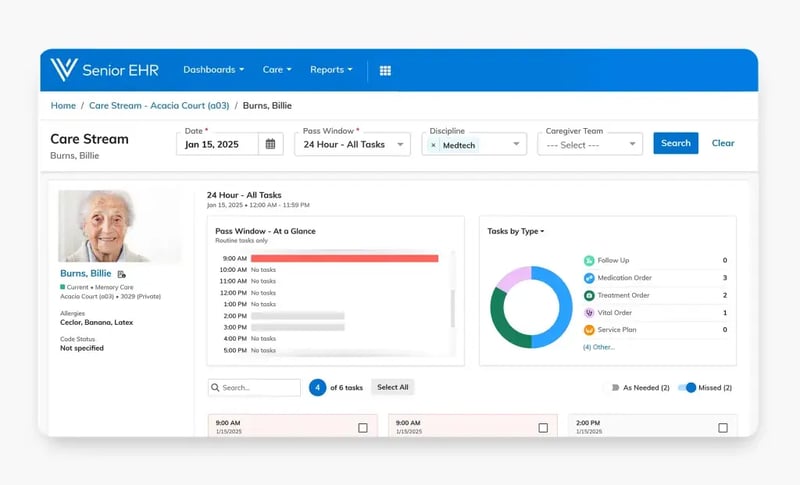The image size is (800, 485).
Task: Click the red 9:00 AM progress bar
Action: click(344, 259)
